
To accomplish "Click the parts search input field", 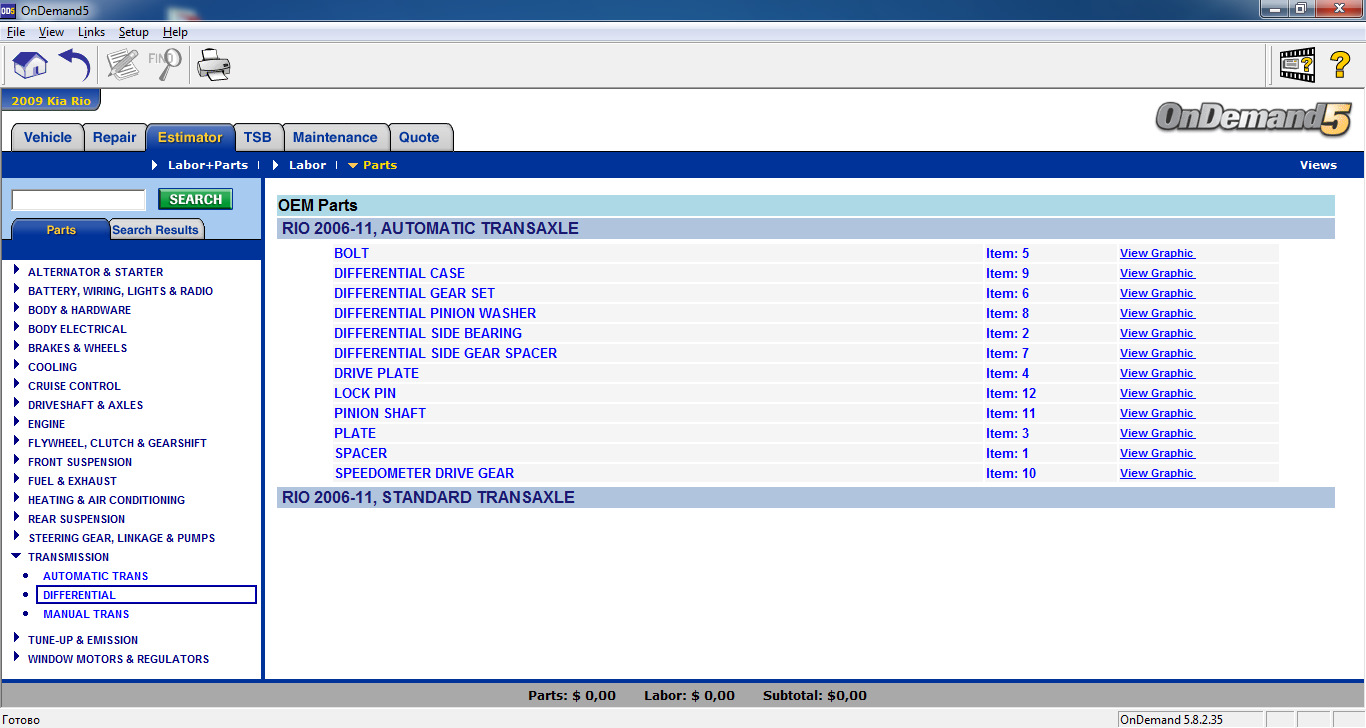I will 79,199.
